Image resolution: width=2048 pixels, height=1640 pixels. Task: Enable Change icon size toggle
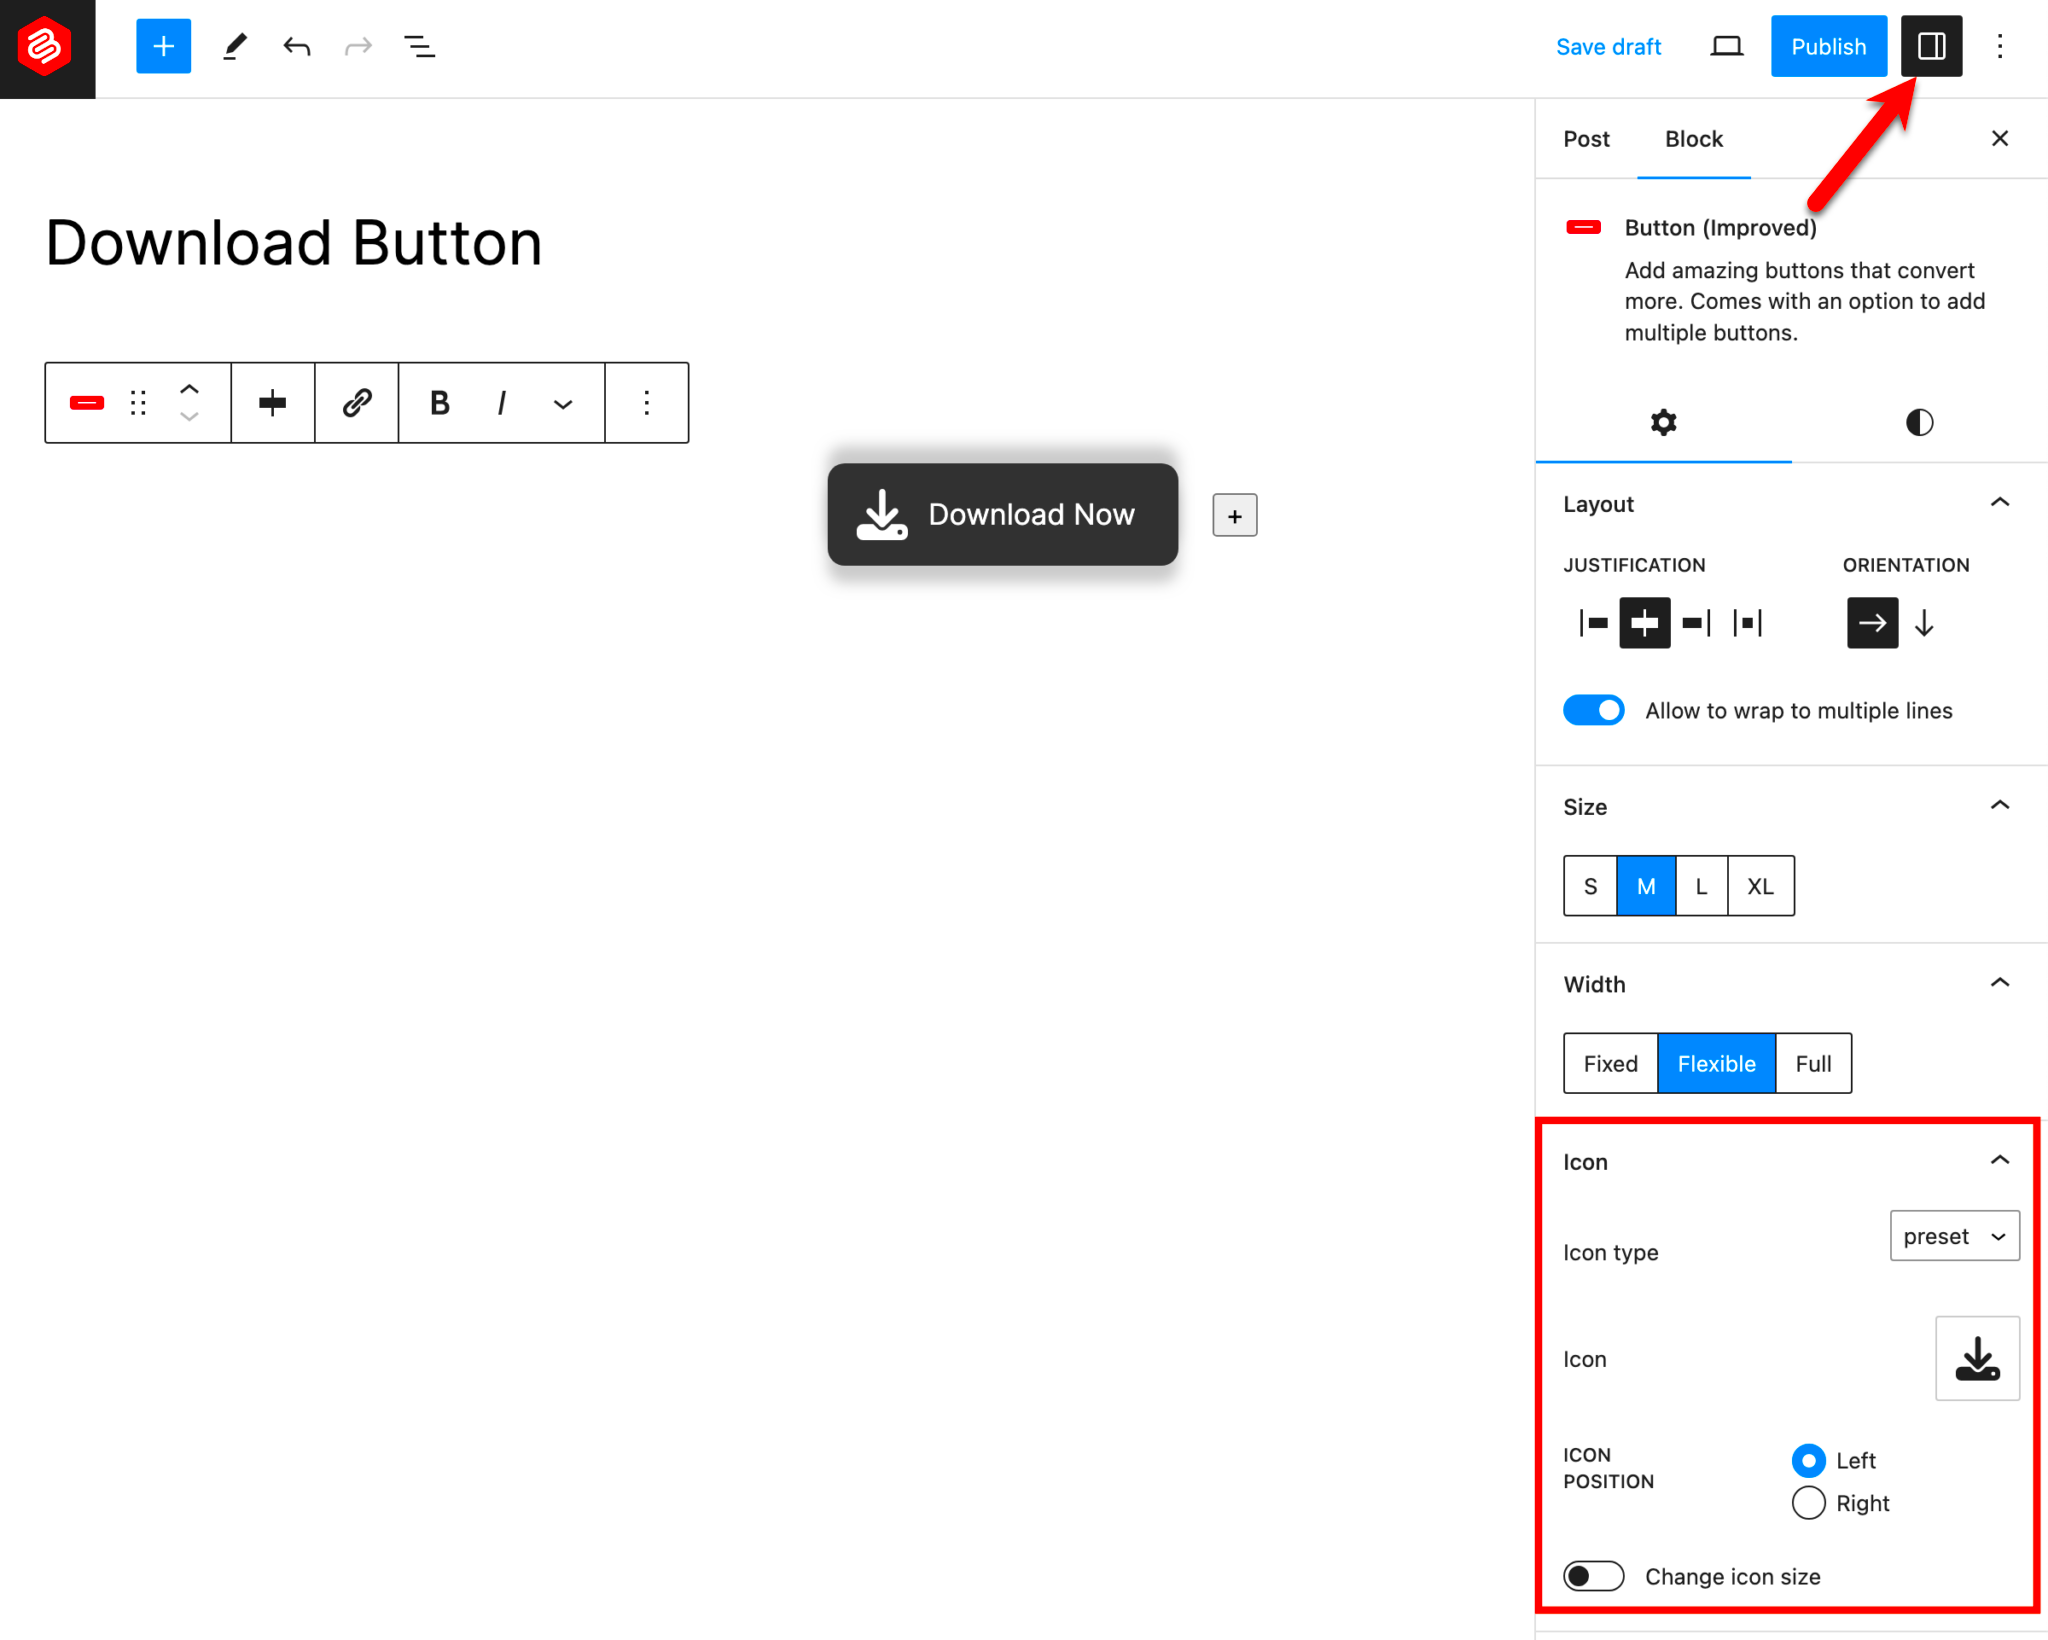[1591, 1576]
